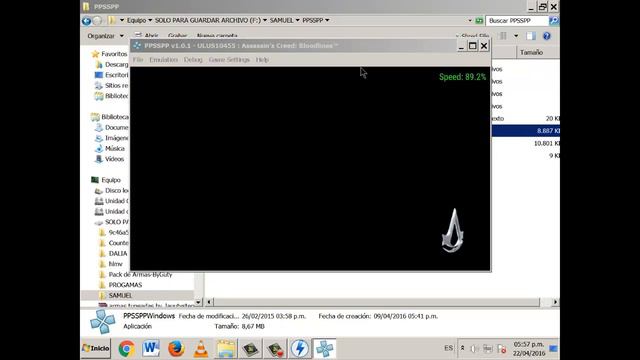Open the File menu in PPSSPP

coord(138,60)
